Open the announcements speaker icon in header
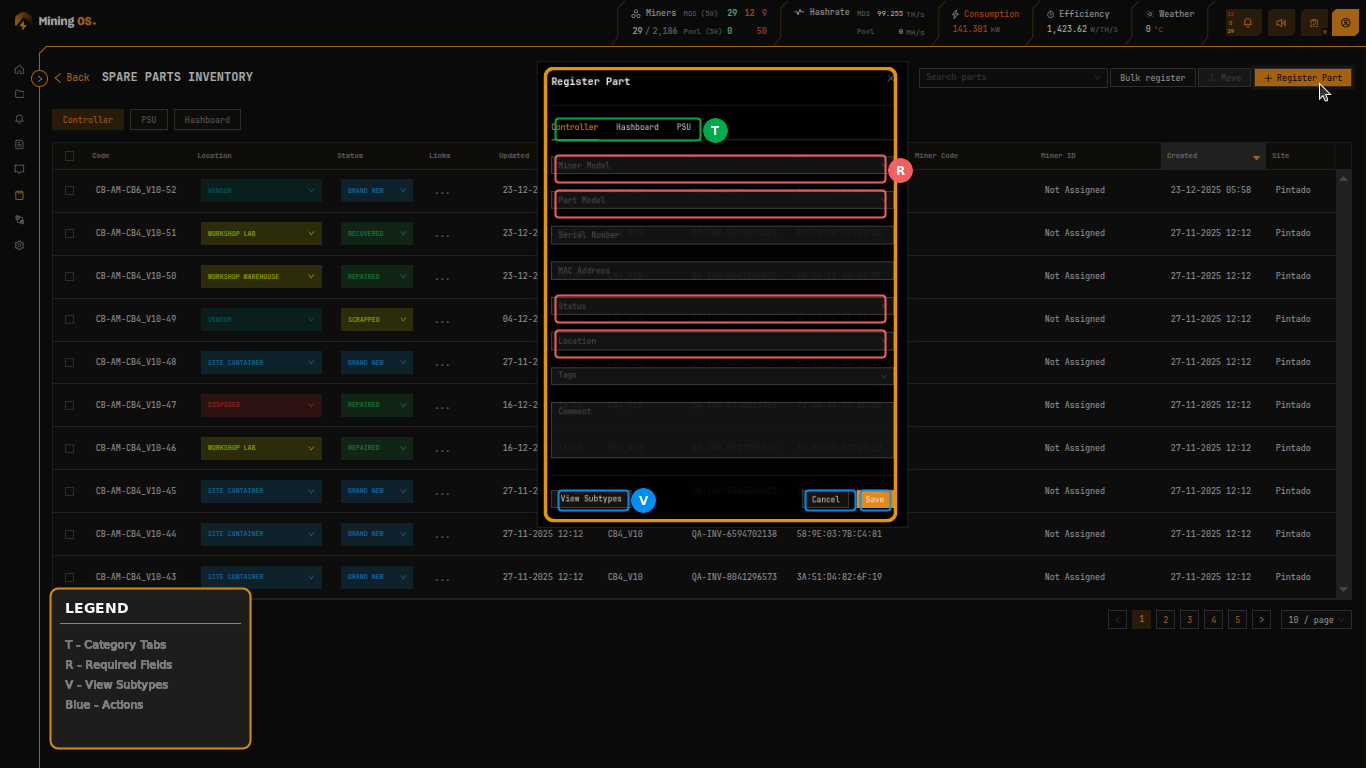The image size is (1366, 768). [1281, 22]
